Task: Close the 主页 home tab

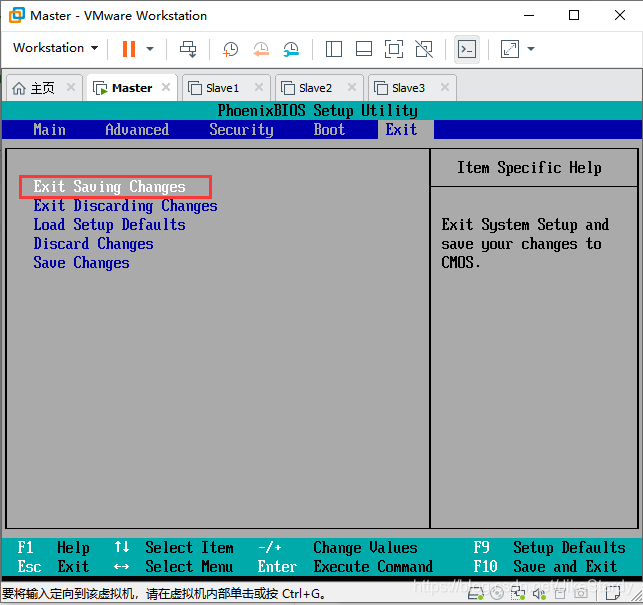Action: coord(71,87)
